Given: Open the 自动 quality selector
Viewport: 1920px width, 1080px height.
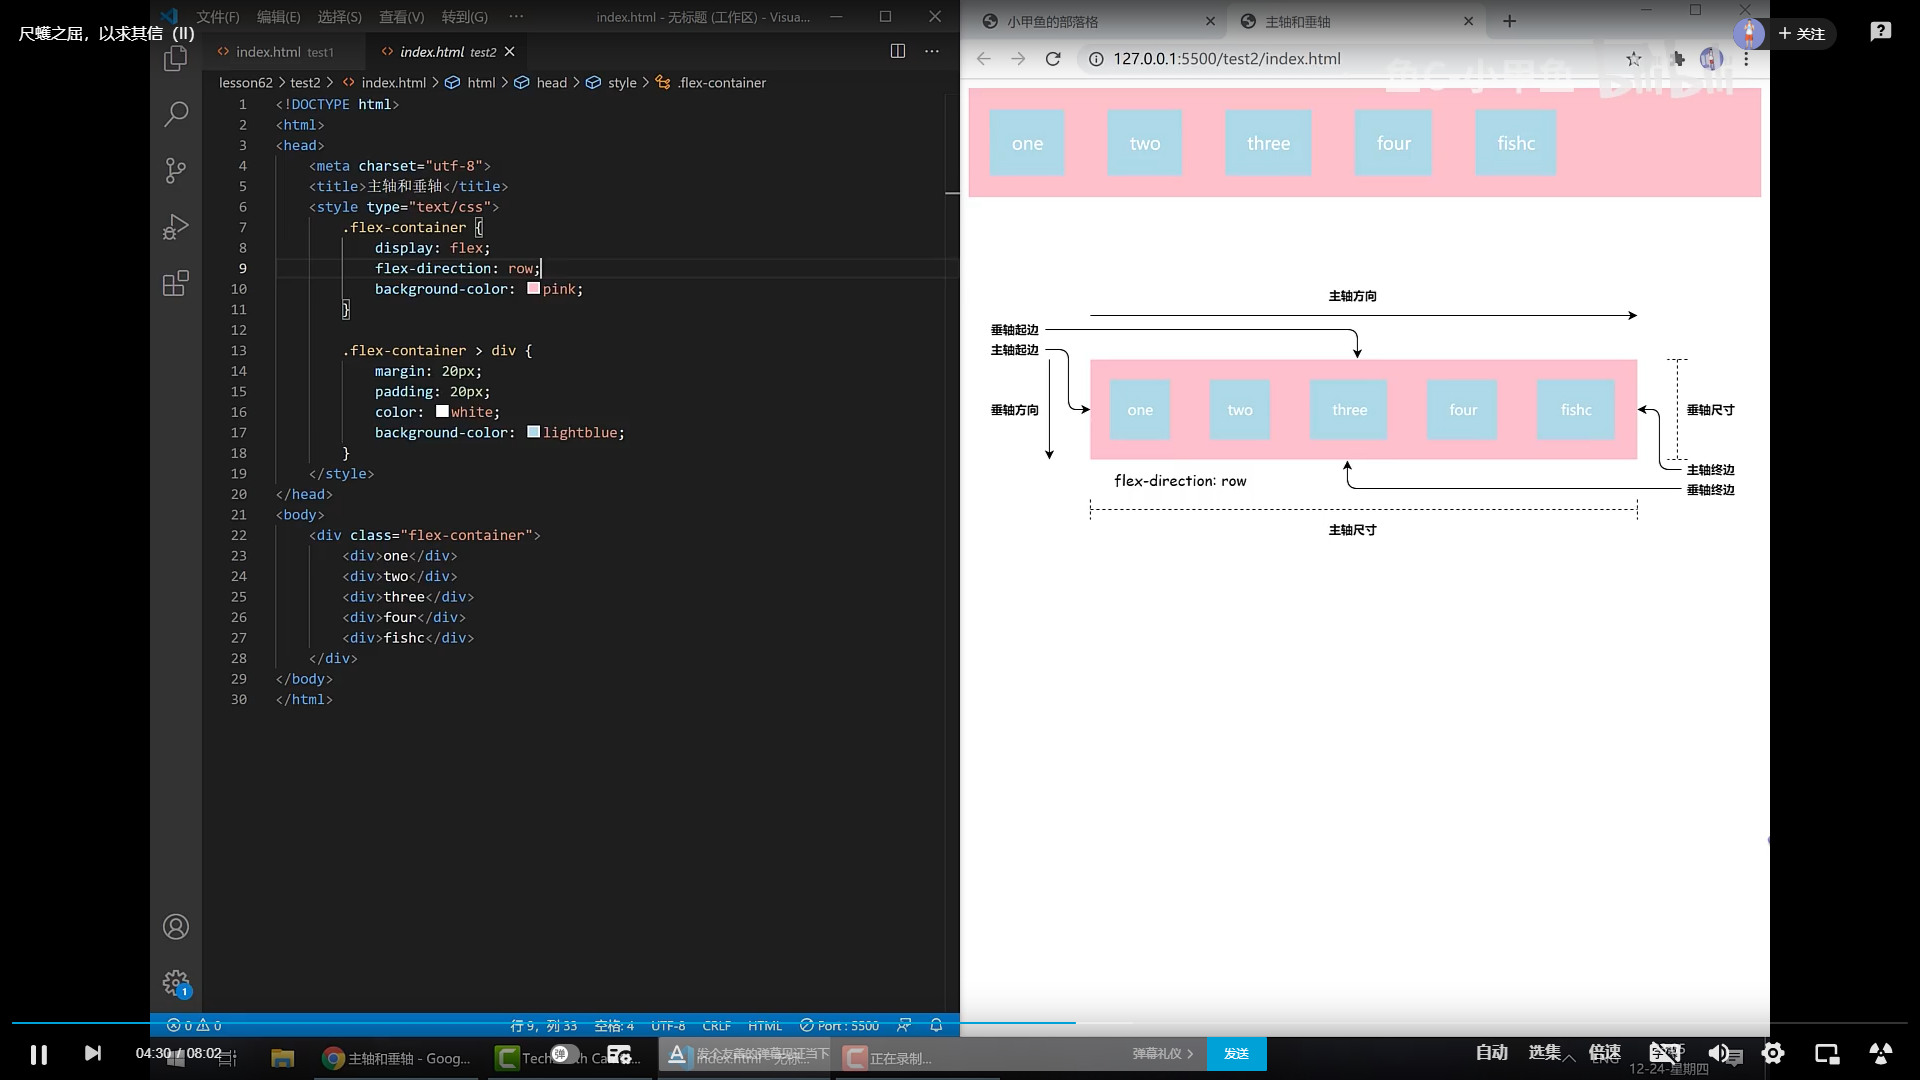Looking at the screenshot, I should point(1491,1052).
